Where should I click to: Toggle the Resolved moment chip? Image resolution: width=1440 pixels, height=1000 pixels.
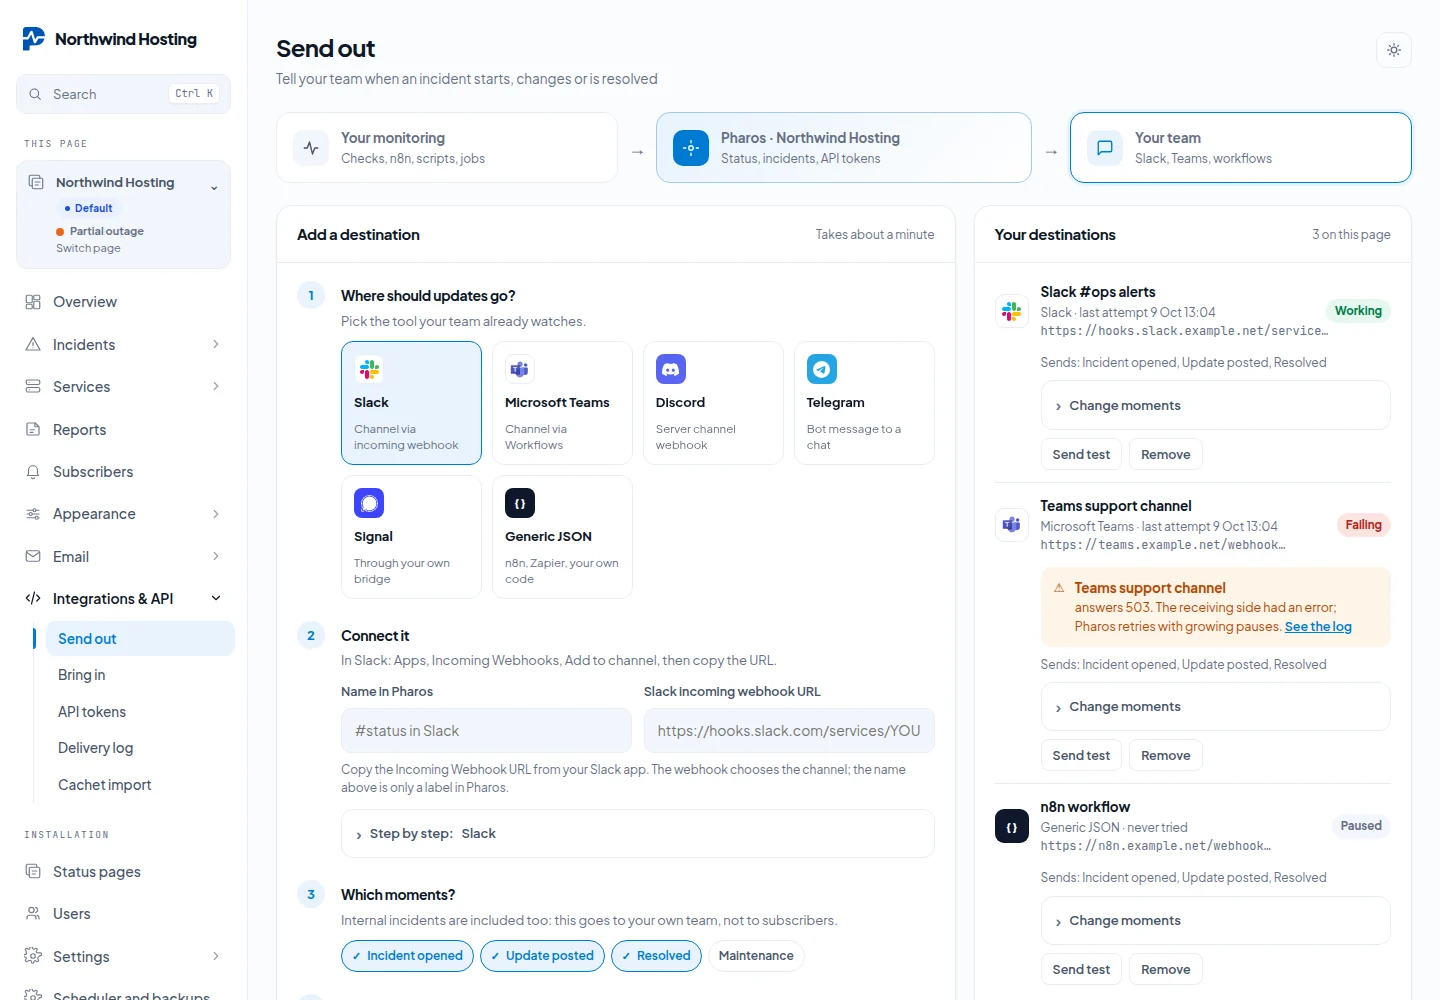[x=656, y=956]
